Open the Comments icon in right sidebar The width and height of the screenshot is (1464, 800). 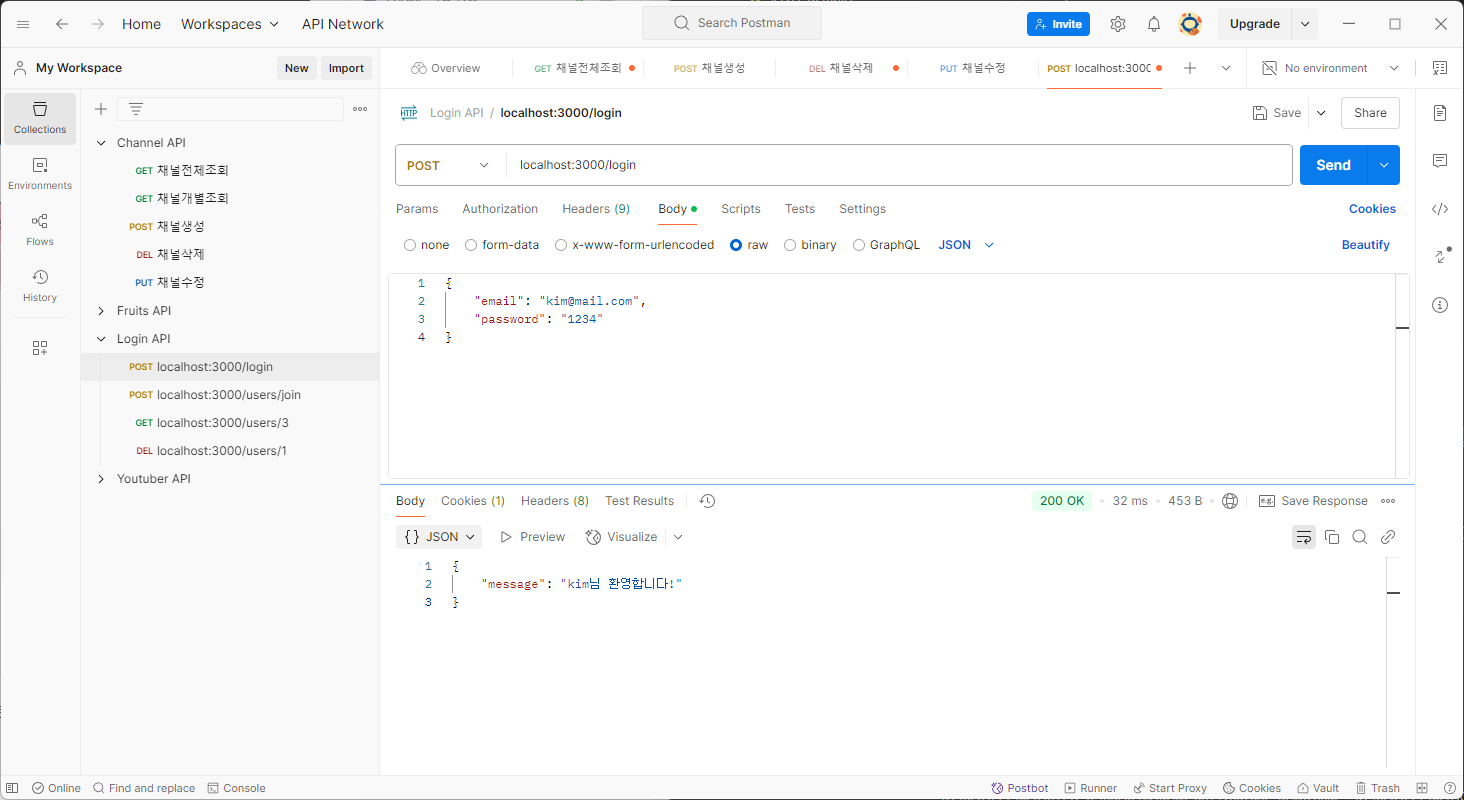point(1440,161)
